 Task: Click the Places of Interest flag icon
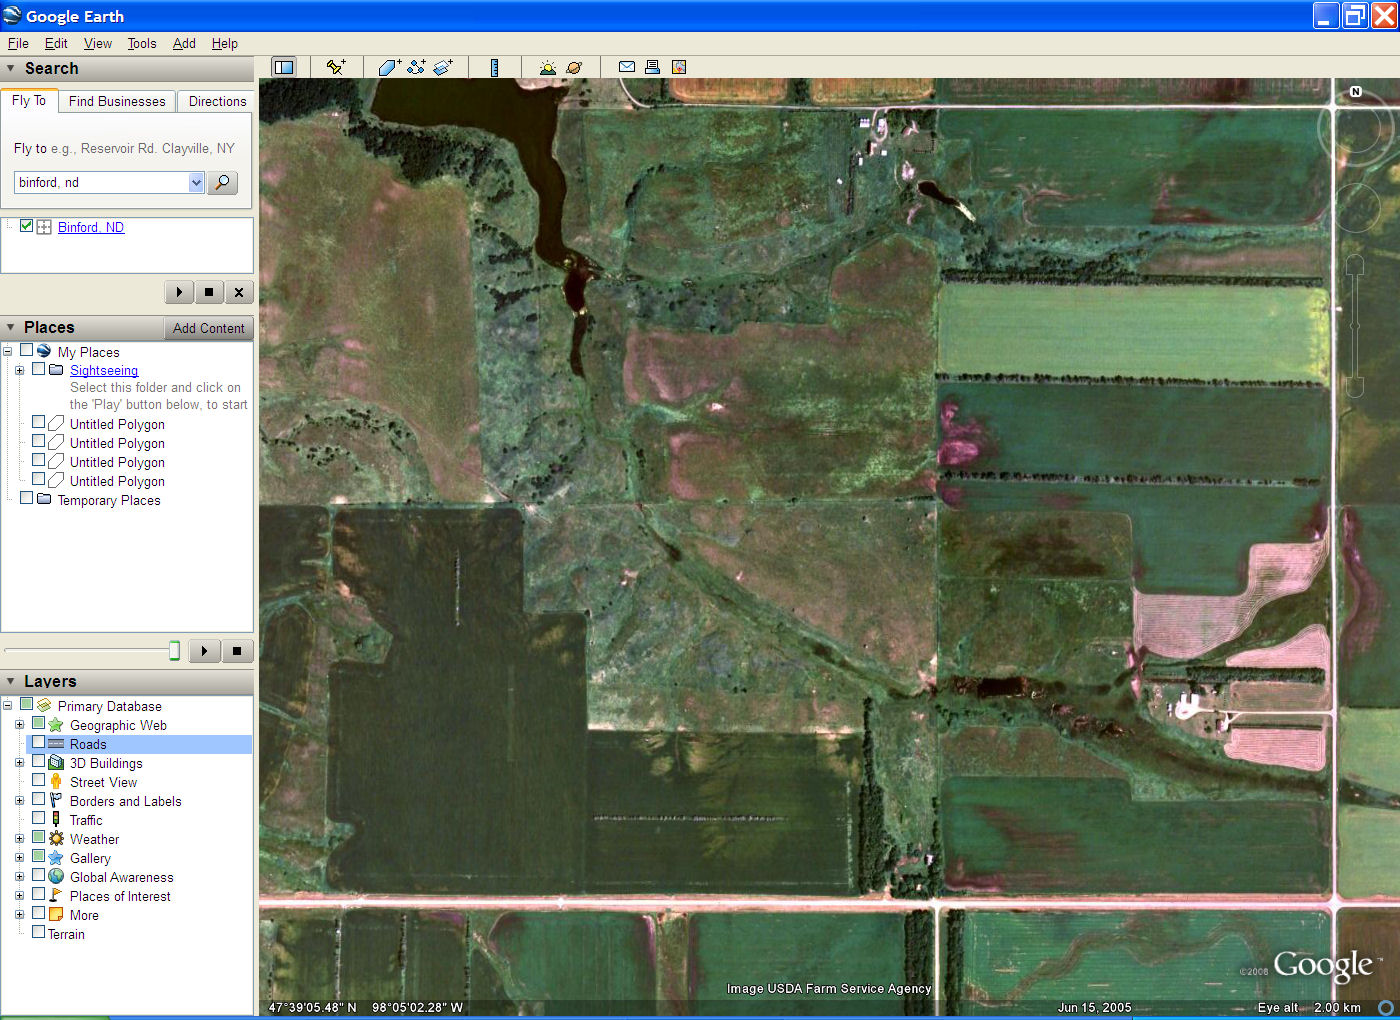[x=56, y=896]
